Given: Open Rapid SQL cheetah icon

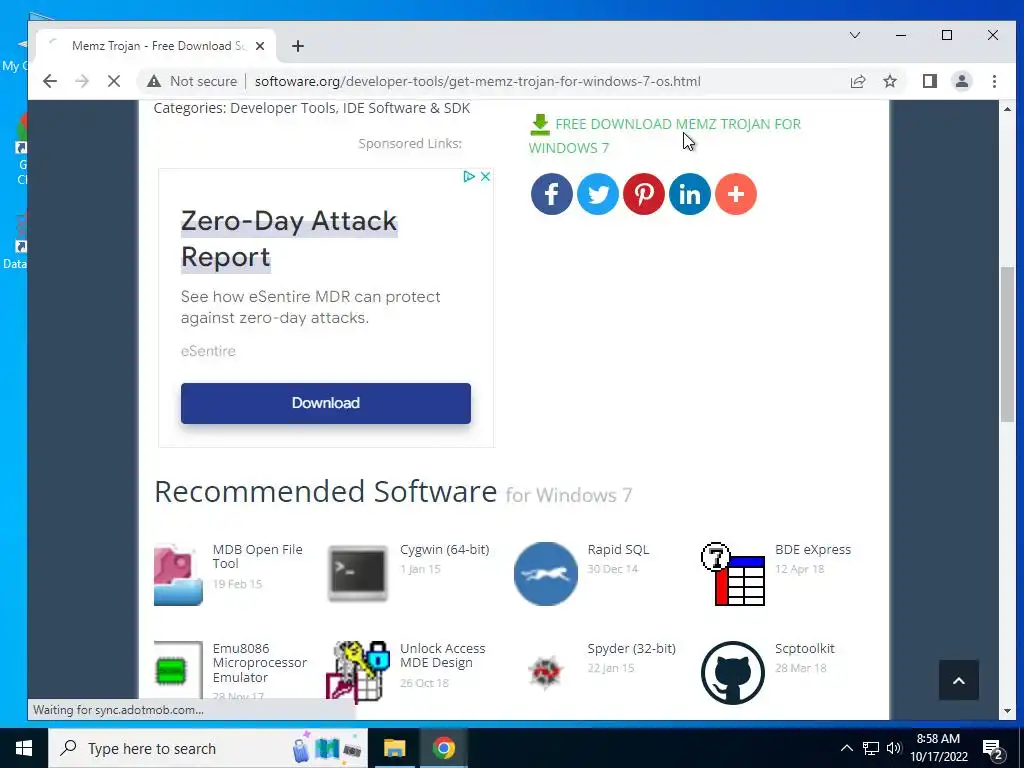Looking at the screenshot, I should point(545,573).
